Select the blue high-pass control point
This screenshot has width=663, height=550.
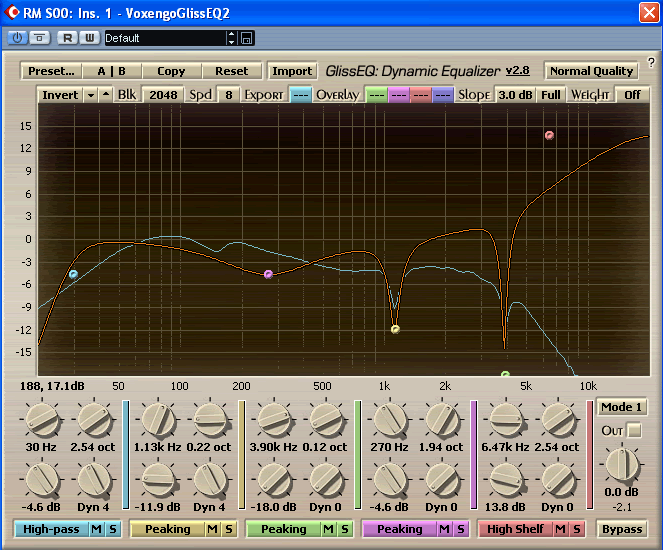74,274
